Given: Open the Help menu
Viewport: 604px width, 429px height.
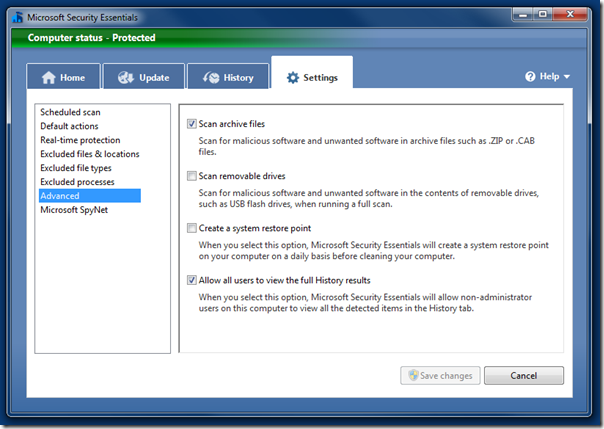Looking at the screenshot, I should coord(547,76).
